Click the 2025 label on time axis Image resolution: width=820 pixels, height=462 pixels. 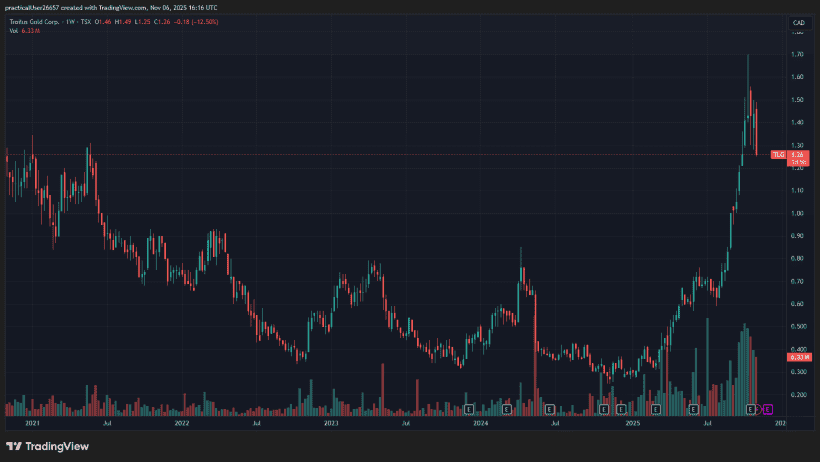point(632,423)
